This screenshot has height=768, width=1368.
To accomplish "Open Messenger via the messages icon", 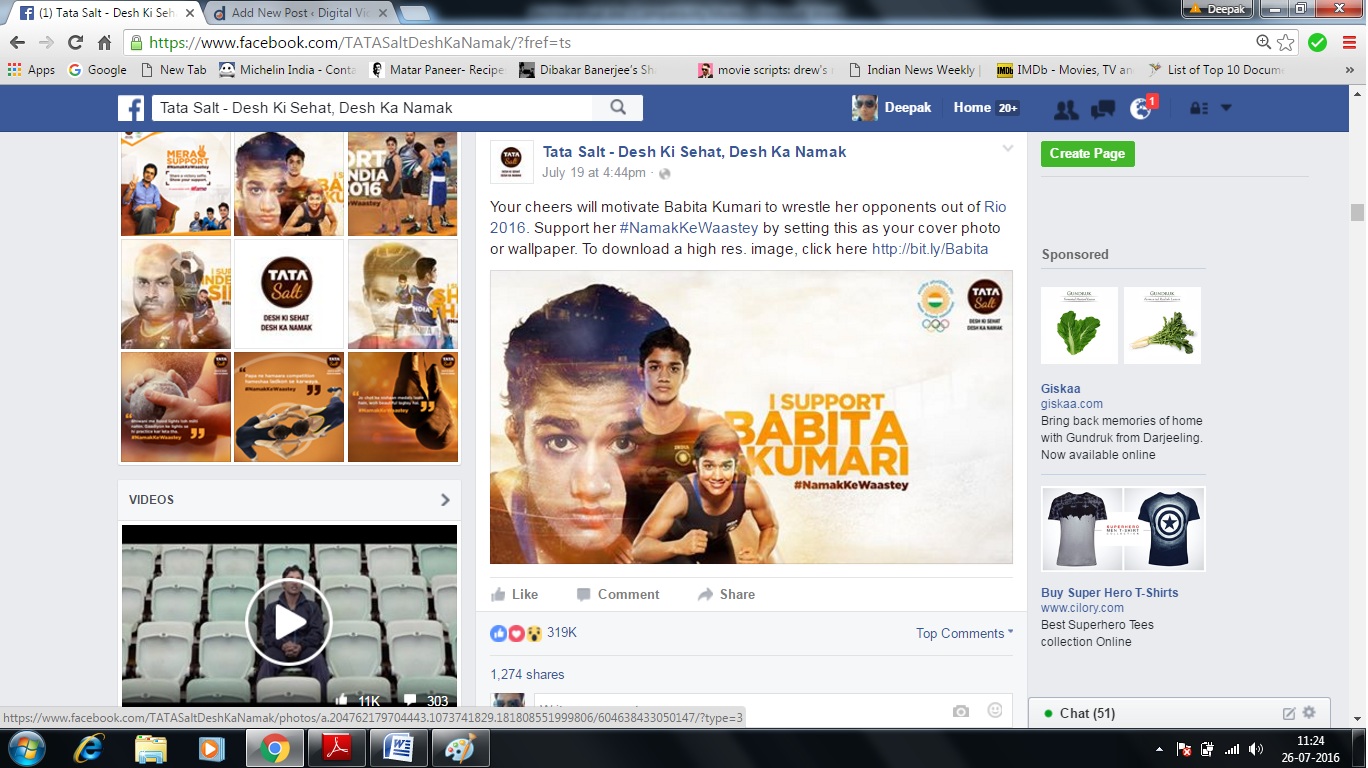I will click(1104, 107).
